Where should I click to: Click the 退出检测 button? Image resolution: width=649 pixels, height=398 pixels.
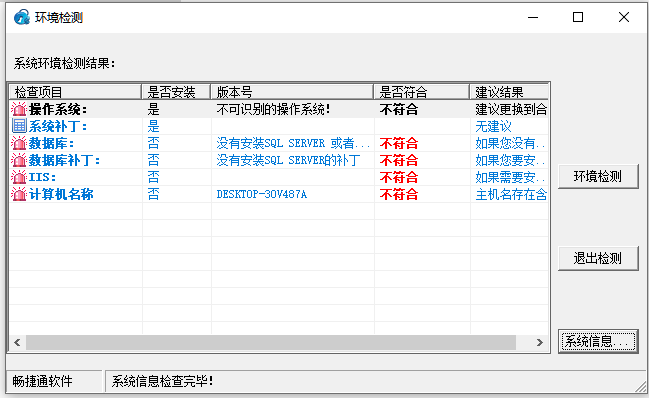tap(598, 259)
